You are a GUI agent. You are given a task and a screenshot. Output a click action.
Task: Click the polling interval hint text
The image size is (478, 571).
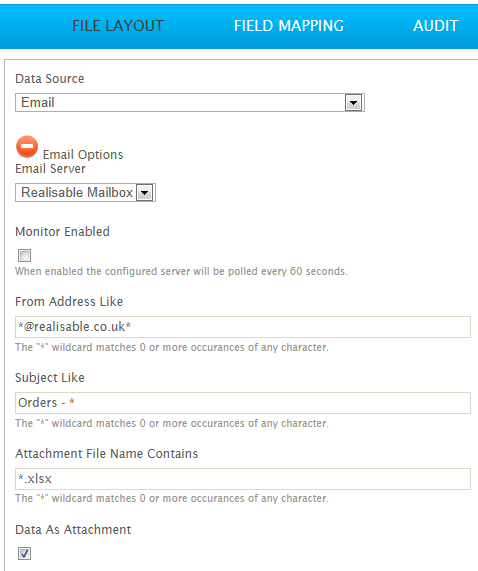[181, 271]
